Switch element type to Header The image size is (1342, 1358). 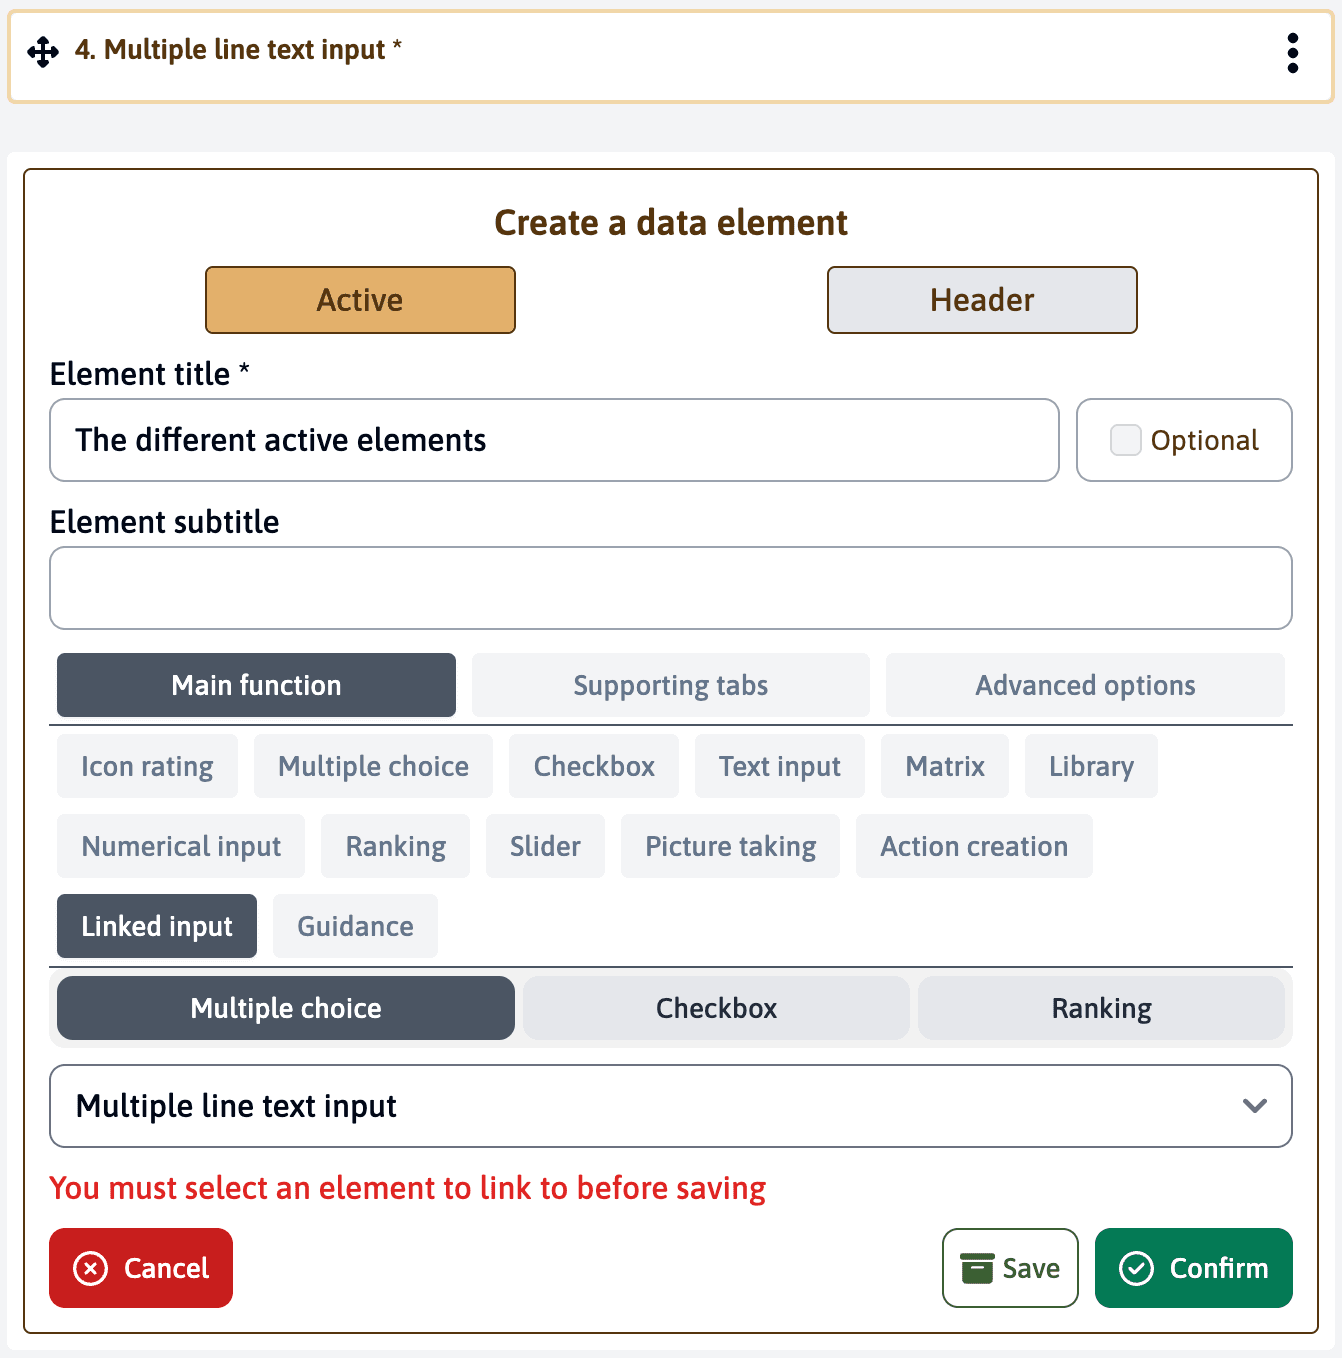[981, 299]
